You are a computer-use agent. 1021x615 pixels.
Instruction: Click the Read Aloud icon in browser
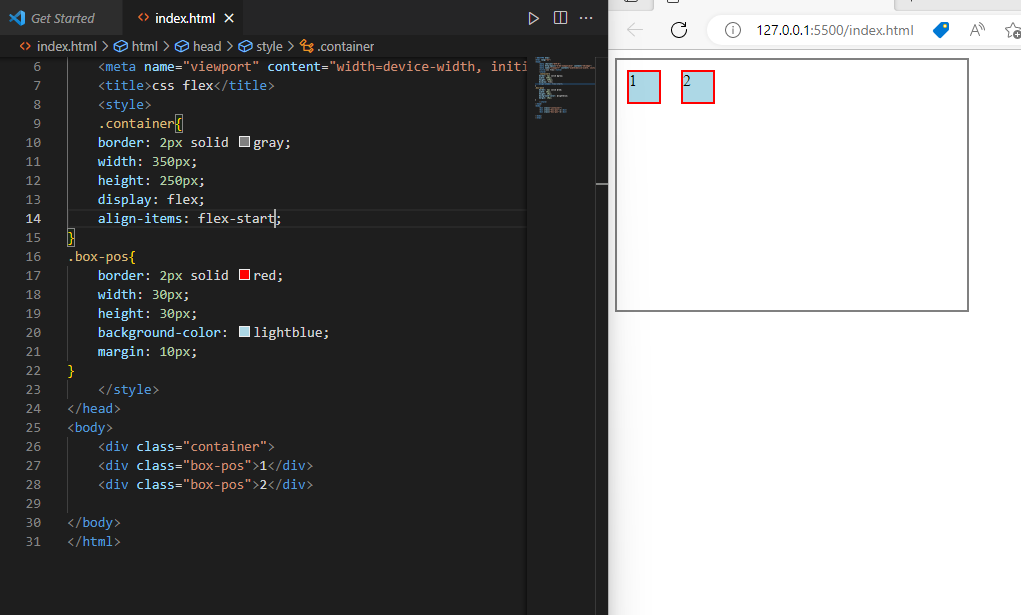pyautogui.click(x=977, y=29)
